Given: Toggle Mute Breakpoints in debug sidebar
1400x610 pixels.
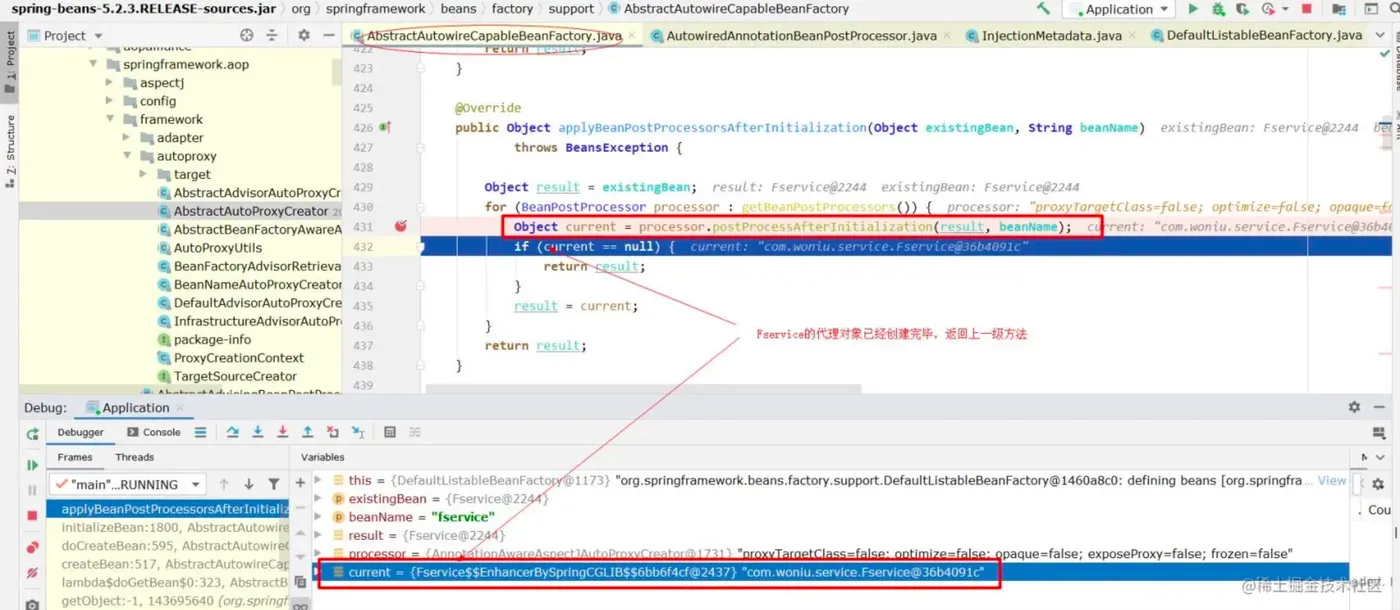Looking at the screenshot, I should pos(32,573).
